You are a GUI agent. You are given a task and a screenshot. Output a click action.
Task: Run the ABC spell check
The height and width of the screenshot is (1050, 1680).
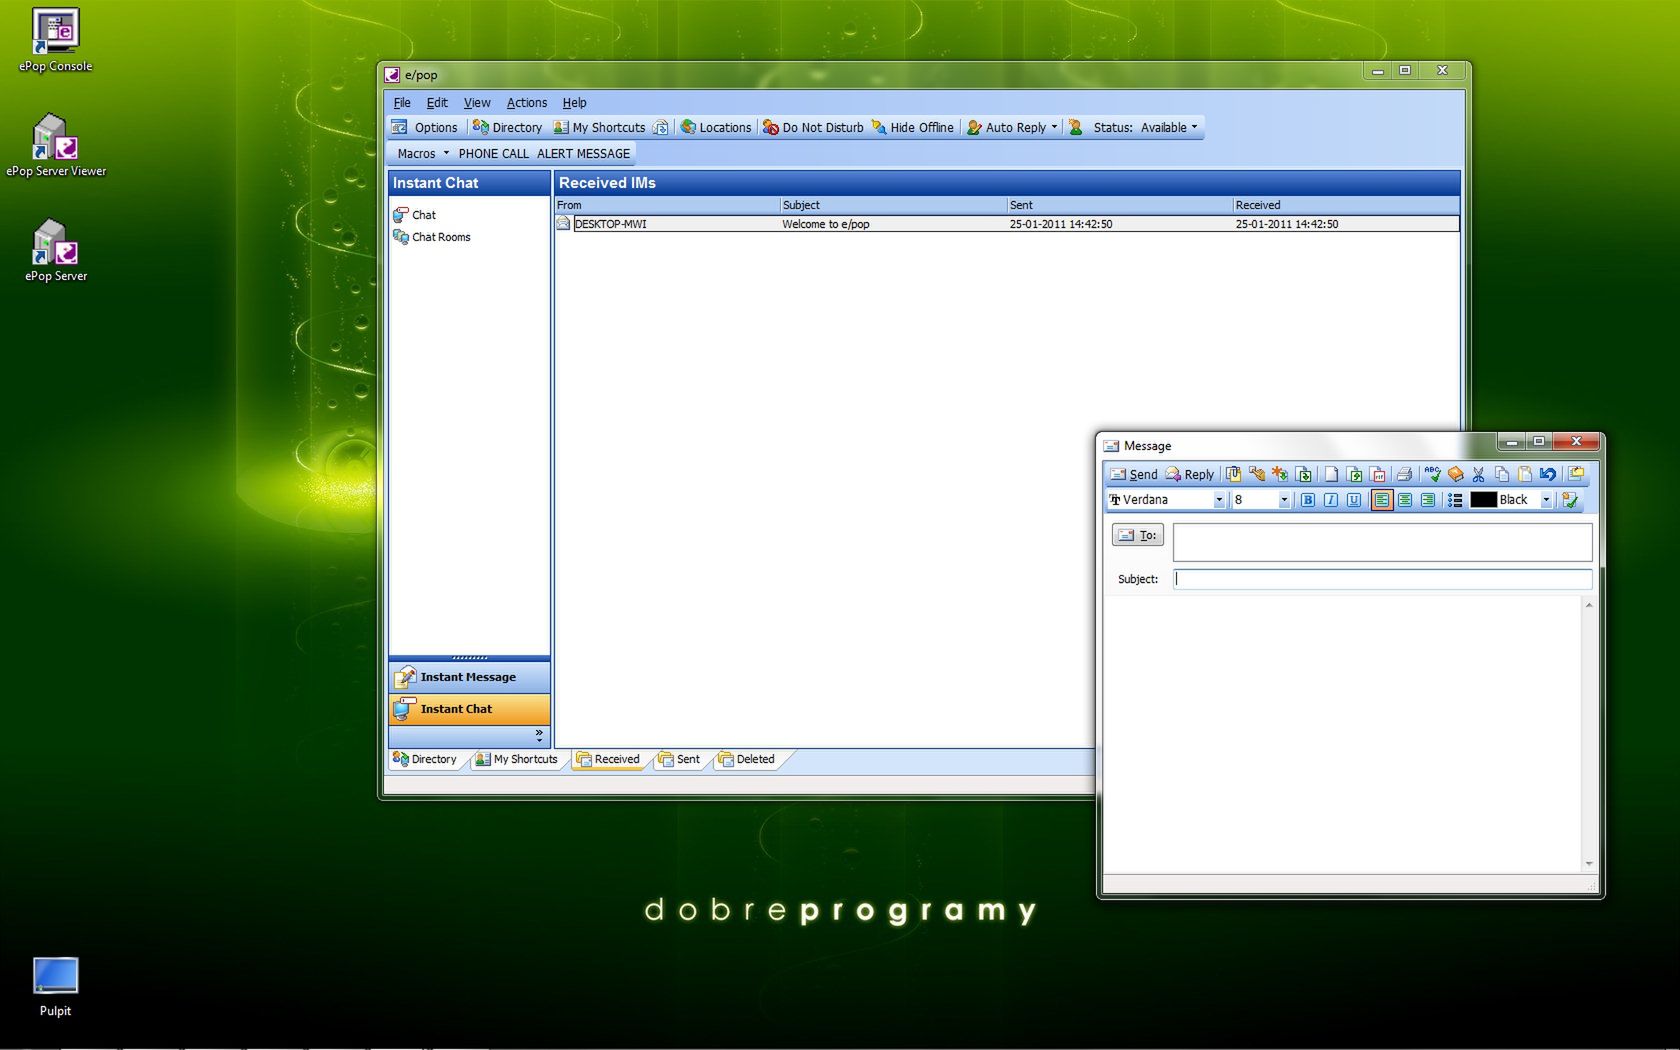point(1433,474)
